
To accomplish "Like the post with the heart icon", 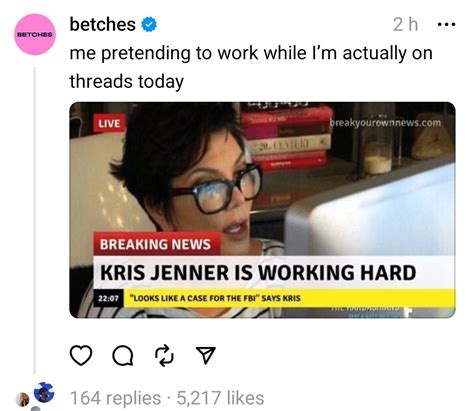I will click(81, 356).
